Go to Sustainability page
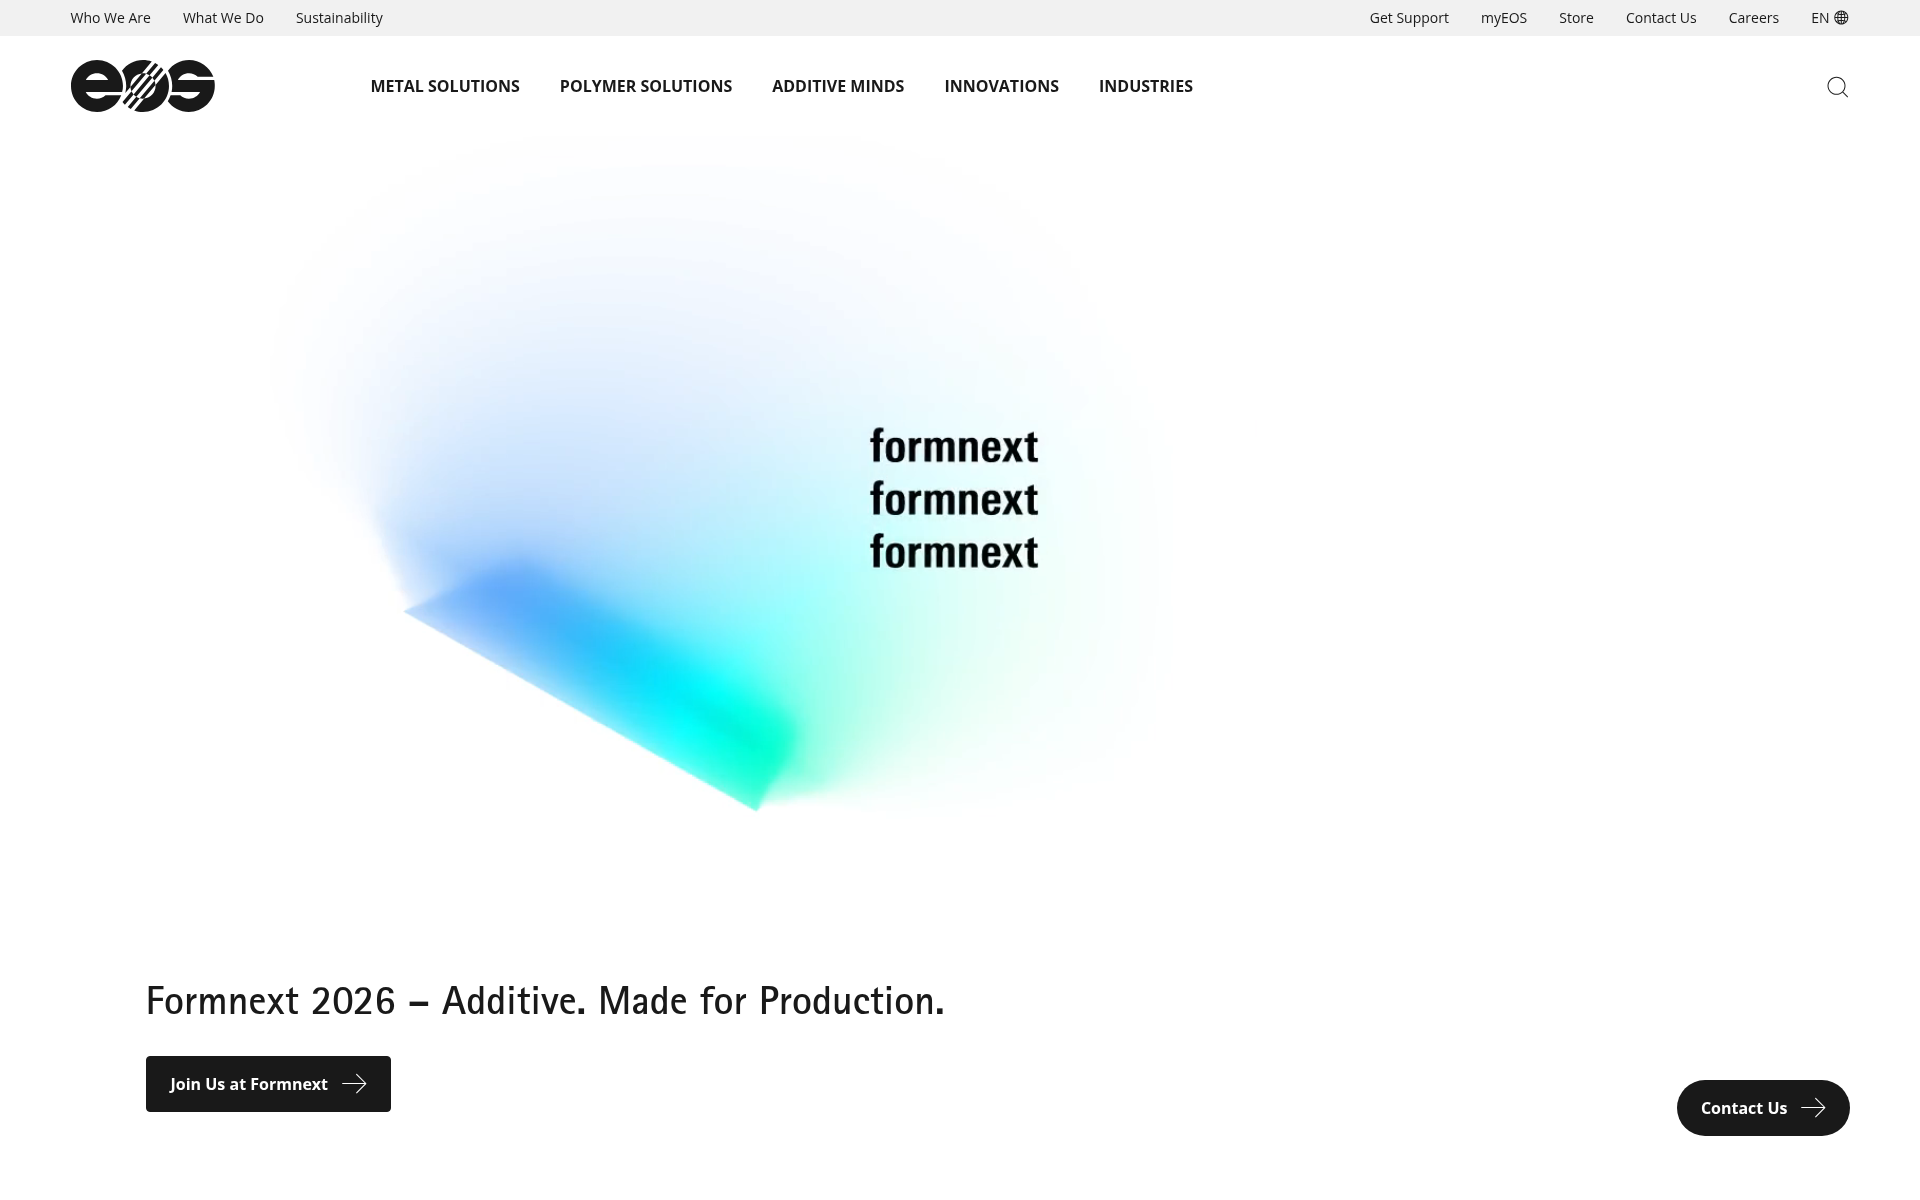Image resolution: width=1920 pixels, height=1200 pixels. point(339,18)
